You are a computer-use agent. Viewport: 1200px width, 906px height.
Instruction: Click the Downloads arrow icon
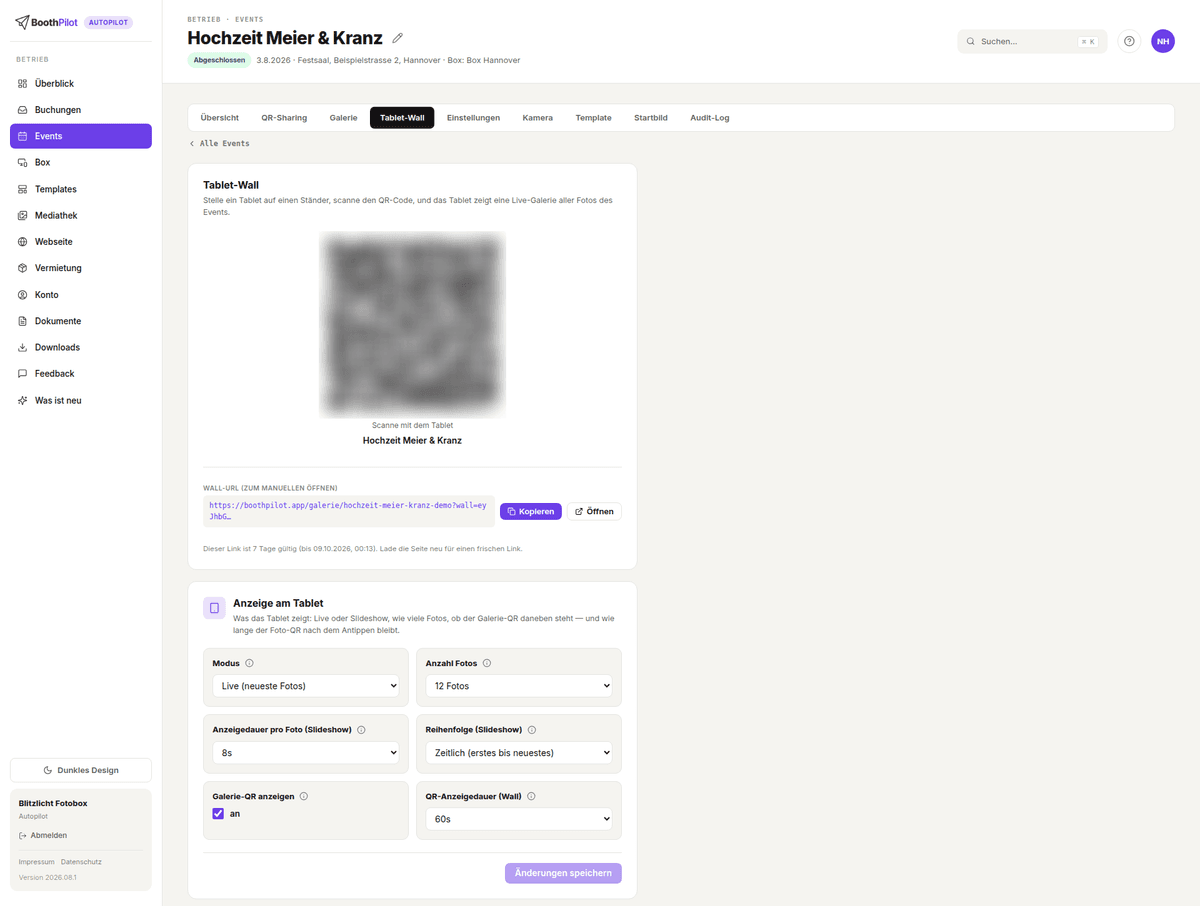click(23, 347)
